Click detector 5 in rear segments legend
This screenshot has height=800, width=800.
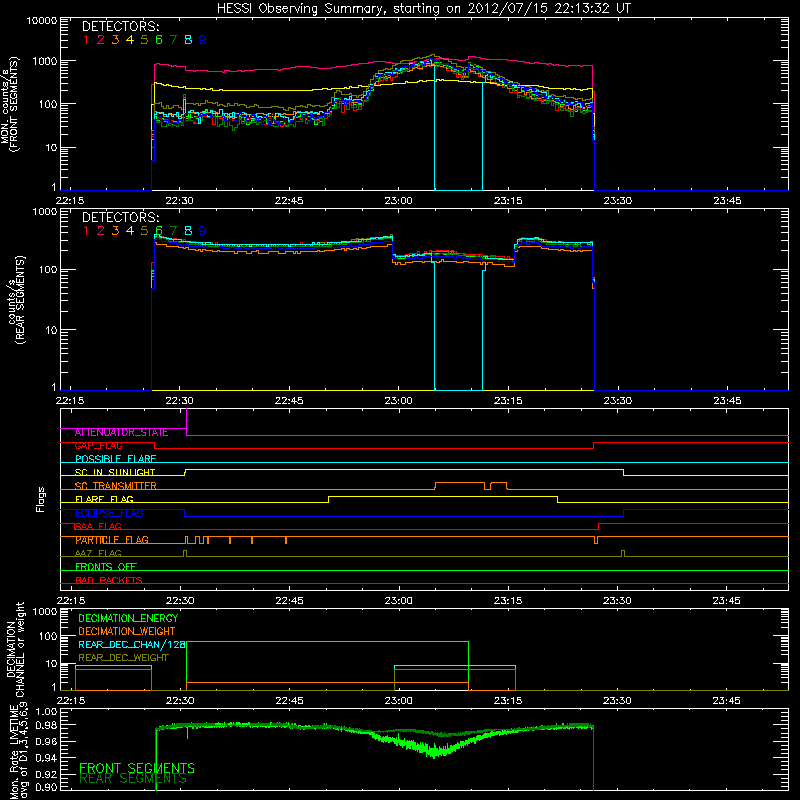144,231
